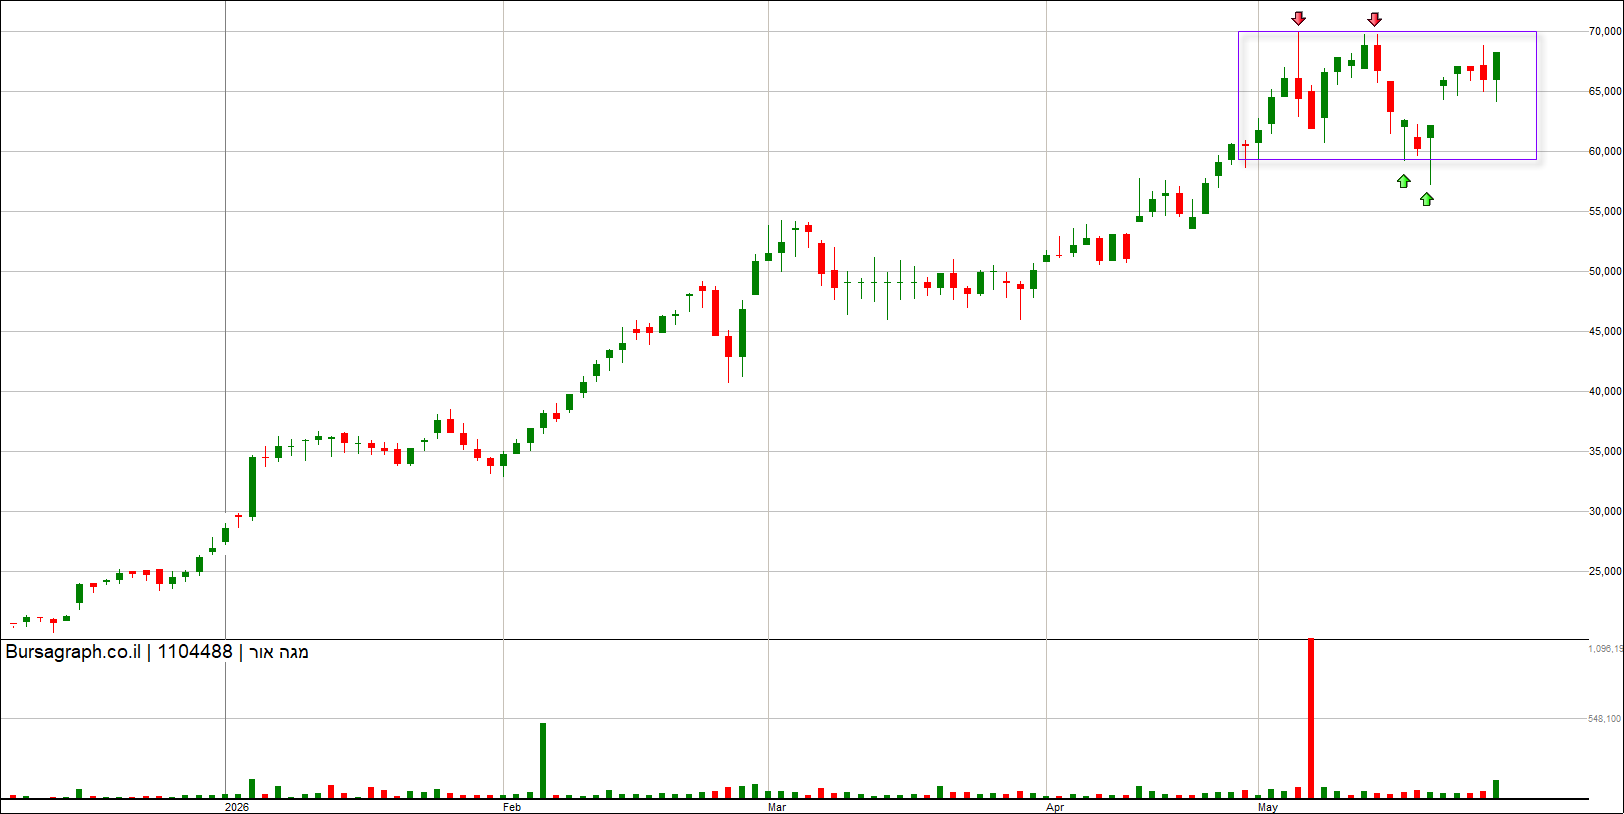Click the 60,000 price level label
The image size is (1624, 814).
(x=1606, y=151)
